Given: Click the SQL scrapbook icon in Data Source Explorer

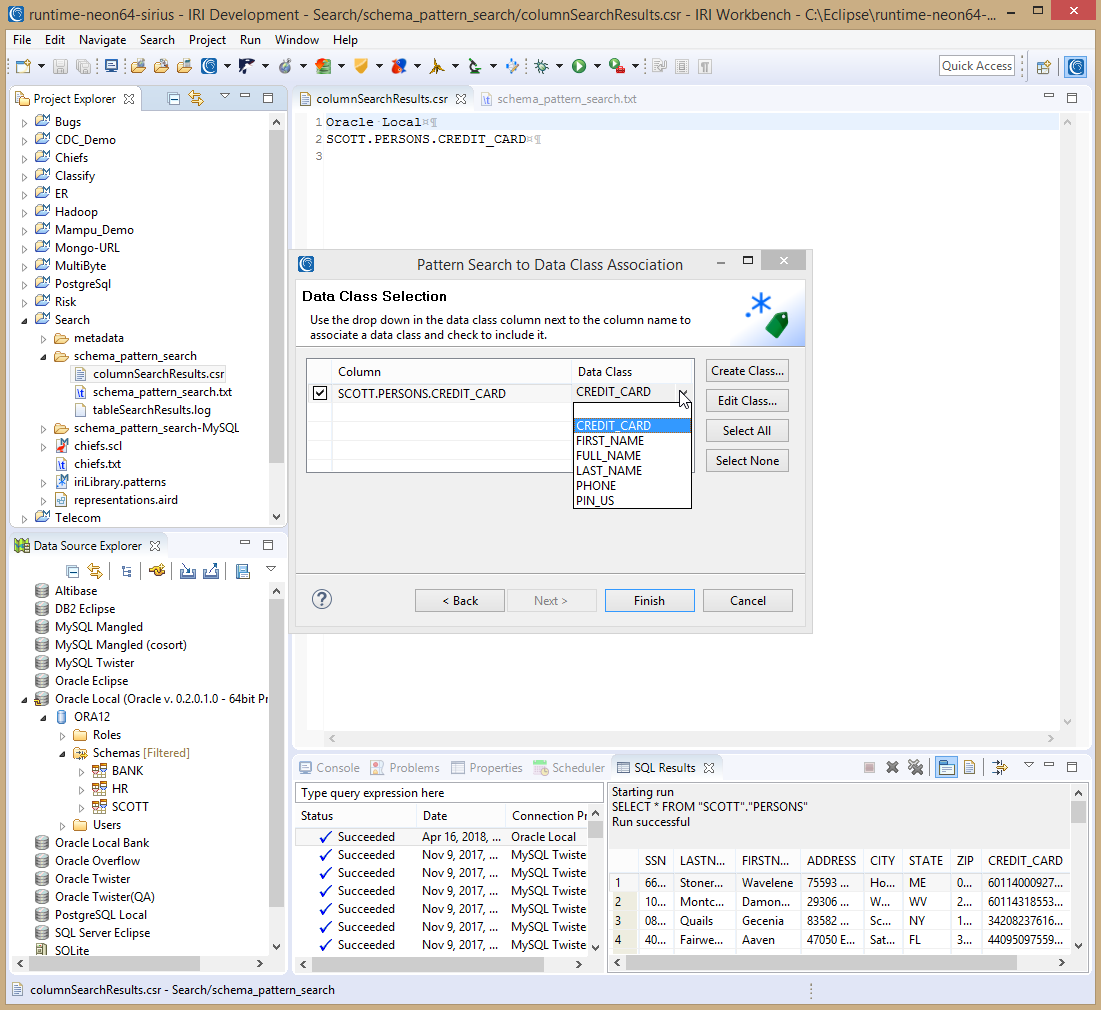Looking at the screenshot, I should [x=243, y=571].
